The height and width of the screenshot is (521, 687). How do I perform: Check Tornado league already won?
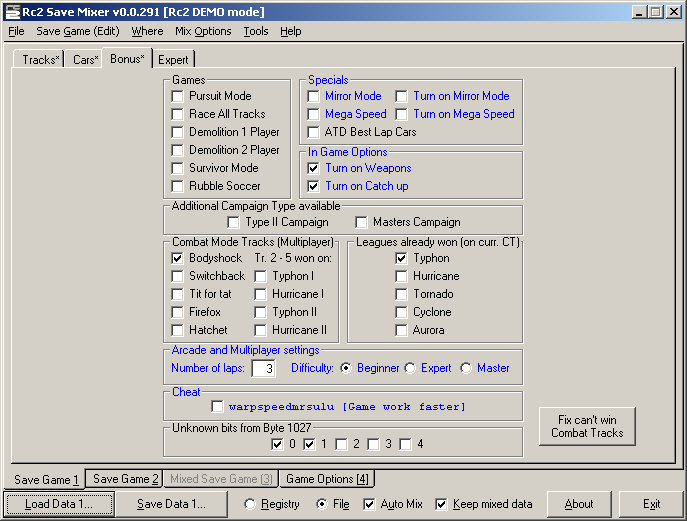coord(401,294)
